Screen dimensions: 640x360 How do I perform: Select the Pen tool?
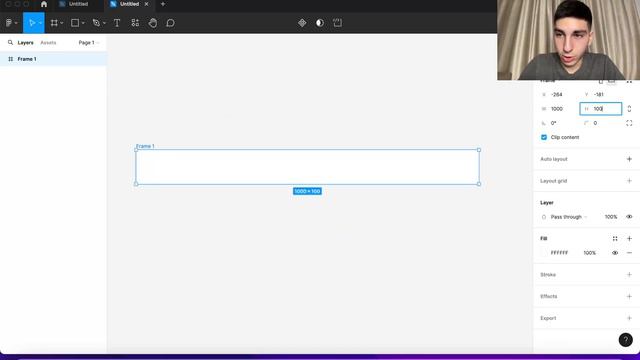96,23
